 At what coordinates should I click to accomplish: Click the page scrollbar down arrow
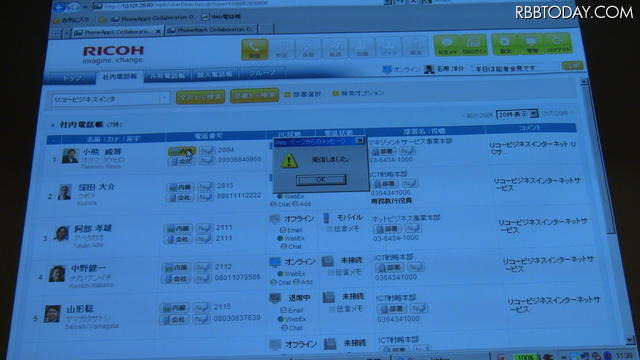point(630,340)
